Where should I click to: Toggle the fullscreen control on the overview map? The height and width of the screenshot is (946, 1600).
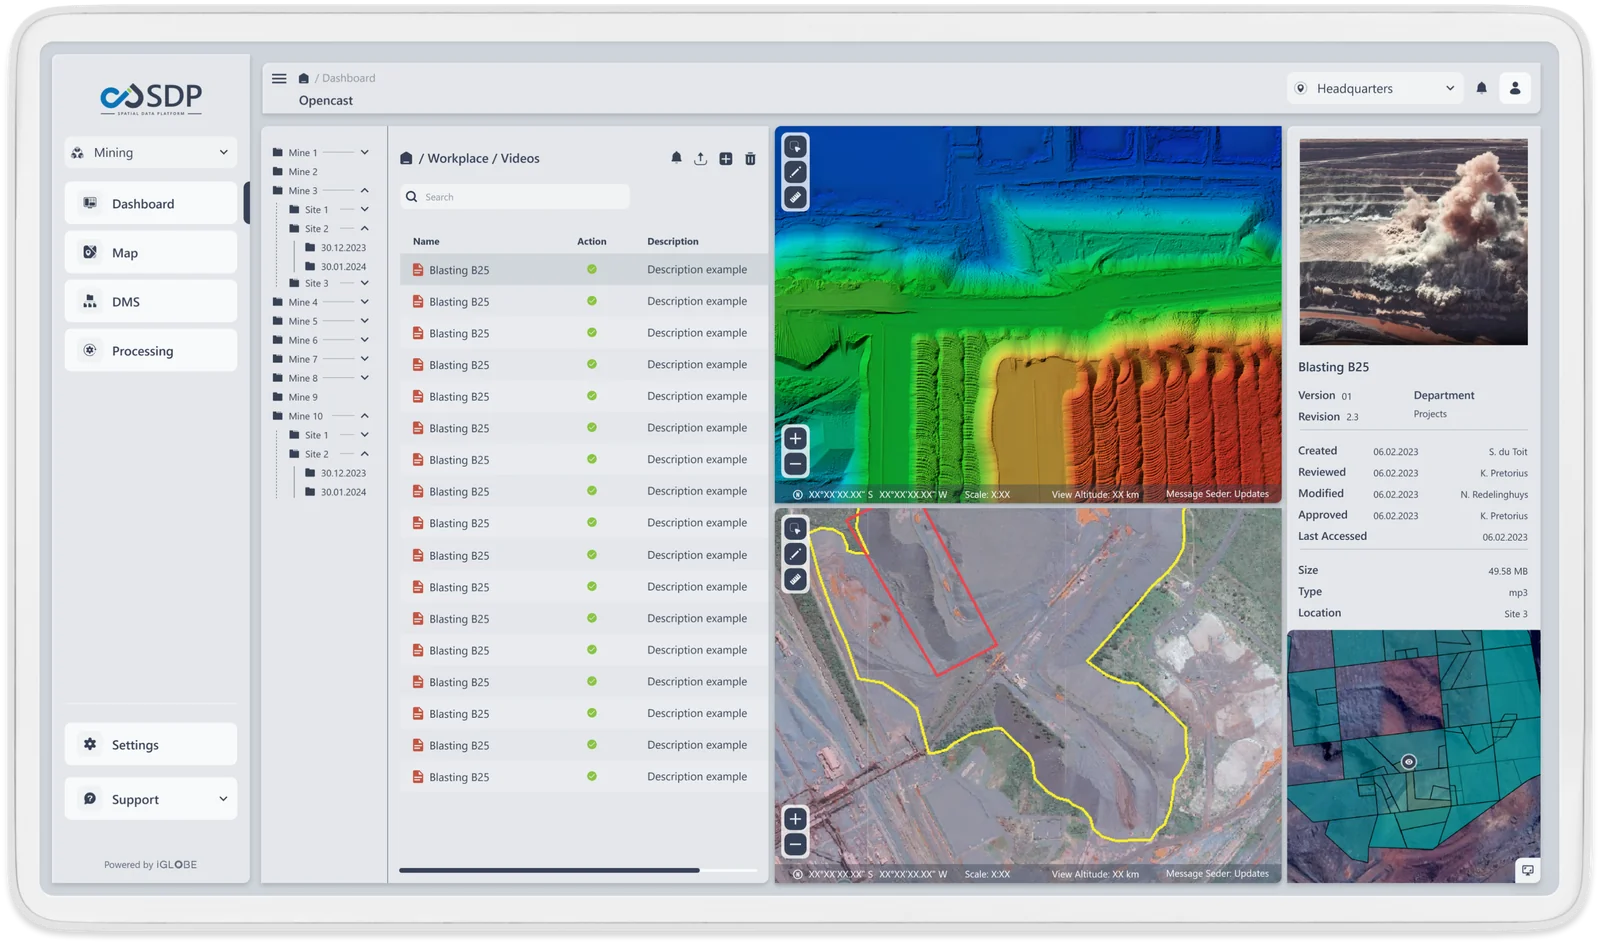point(1528,871)
